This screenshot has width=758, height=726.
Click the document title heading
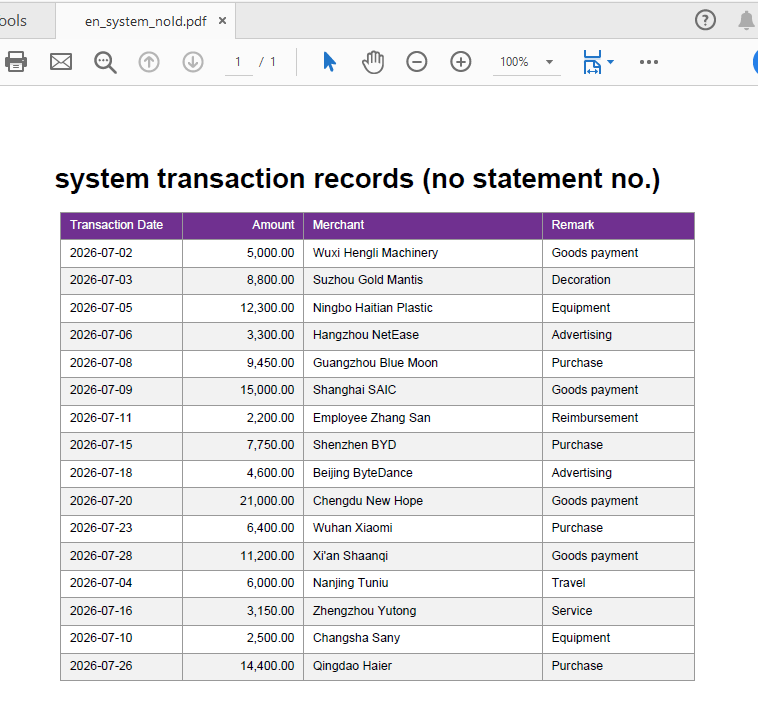click(x=357, y=179)
